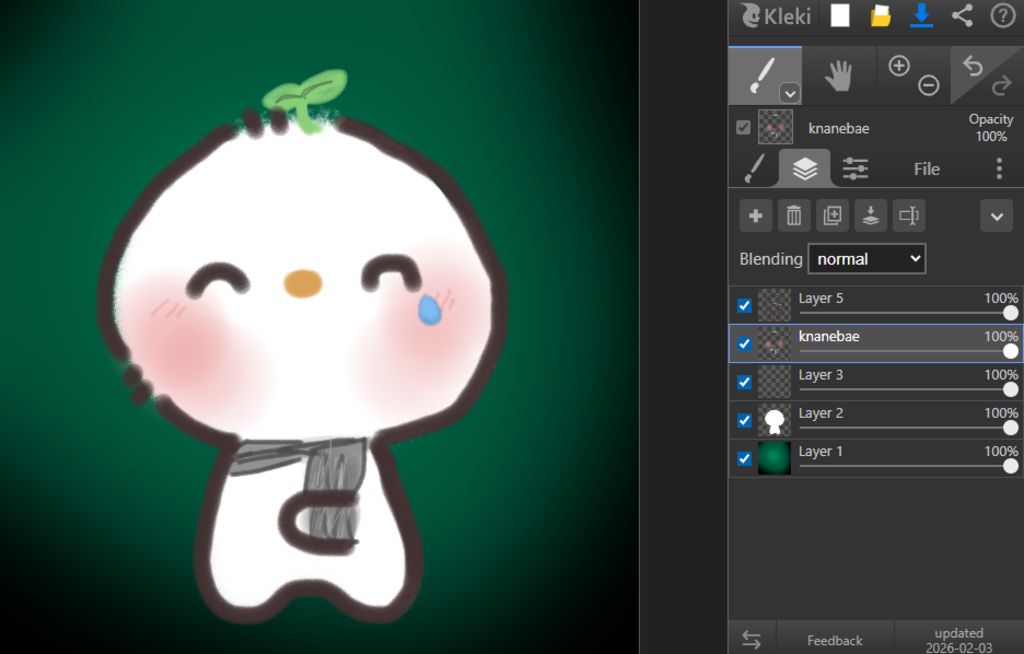Open the File tab
Viewport: 1024px width, 654px height.
(x=927, y=169)
